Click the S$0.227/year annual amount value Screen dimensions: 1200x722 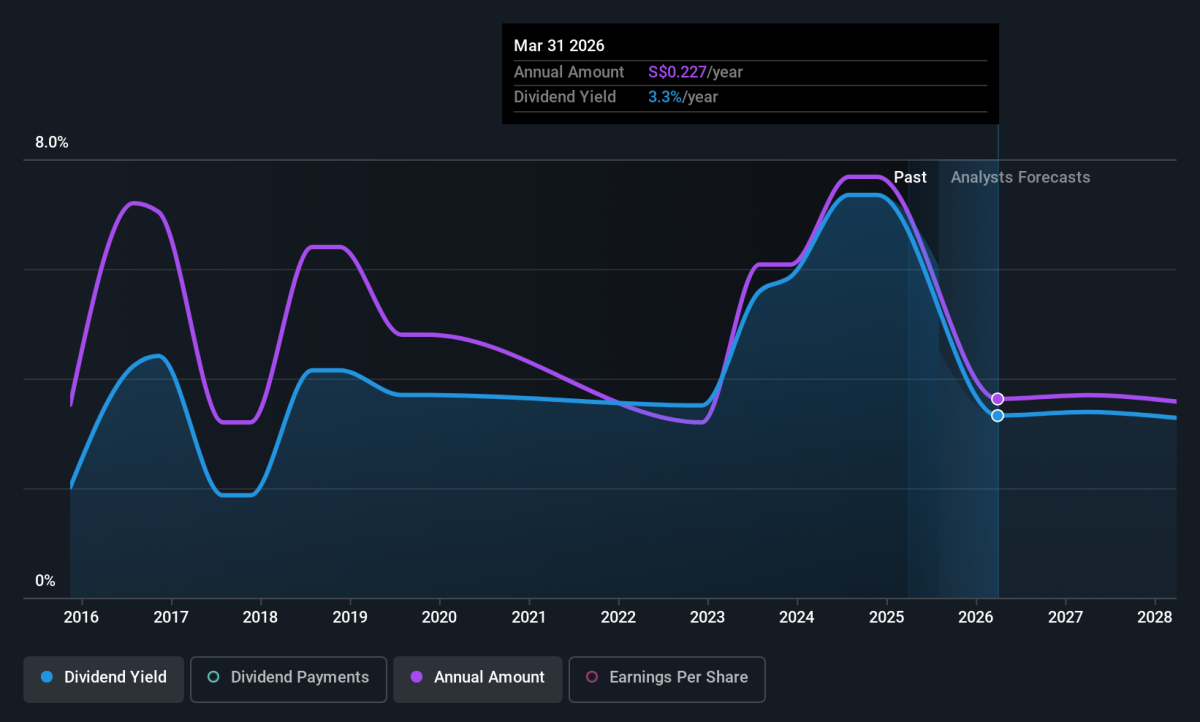tap(695, 72)
